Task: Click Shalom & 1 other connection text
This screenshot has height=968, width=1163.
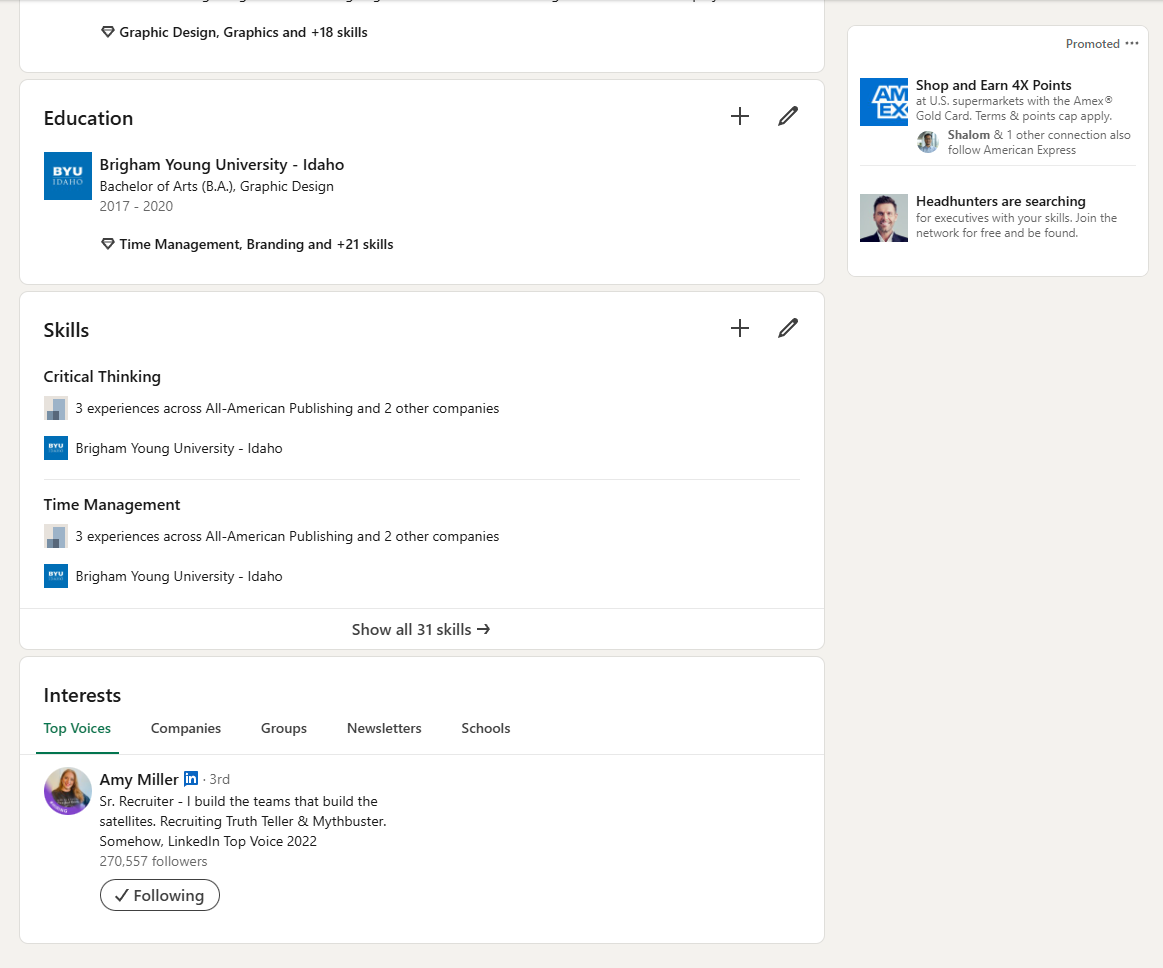Action: click(x=1038, y=142)
